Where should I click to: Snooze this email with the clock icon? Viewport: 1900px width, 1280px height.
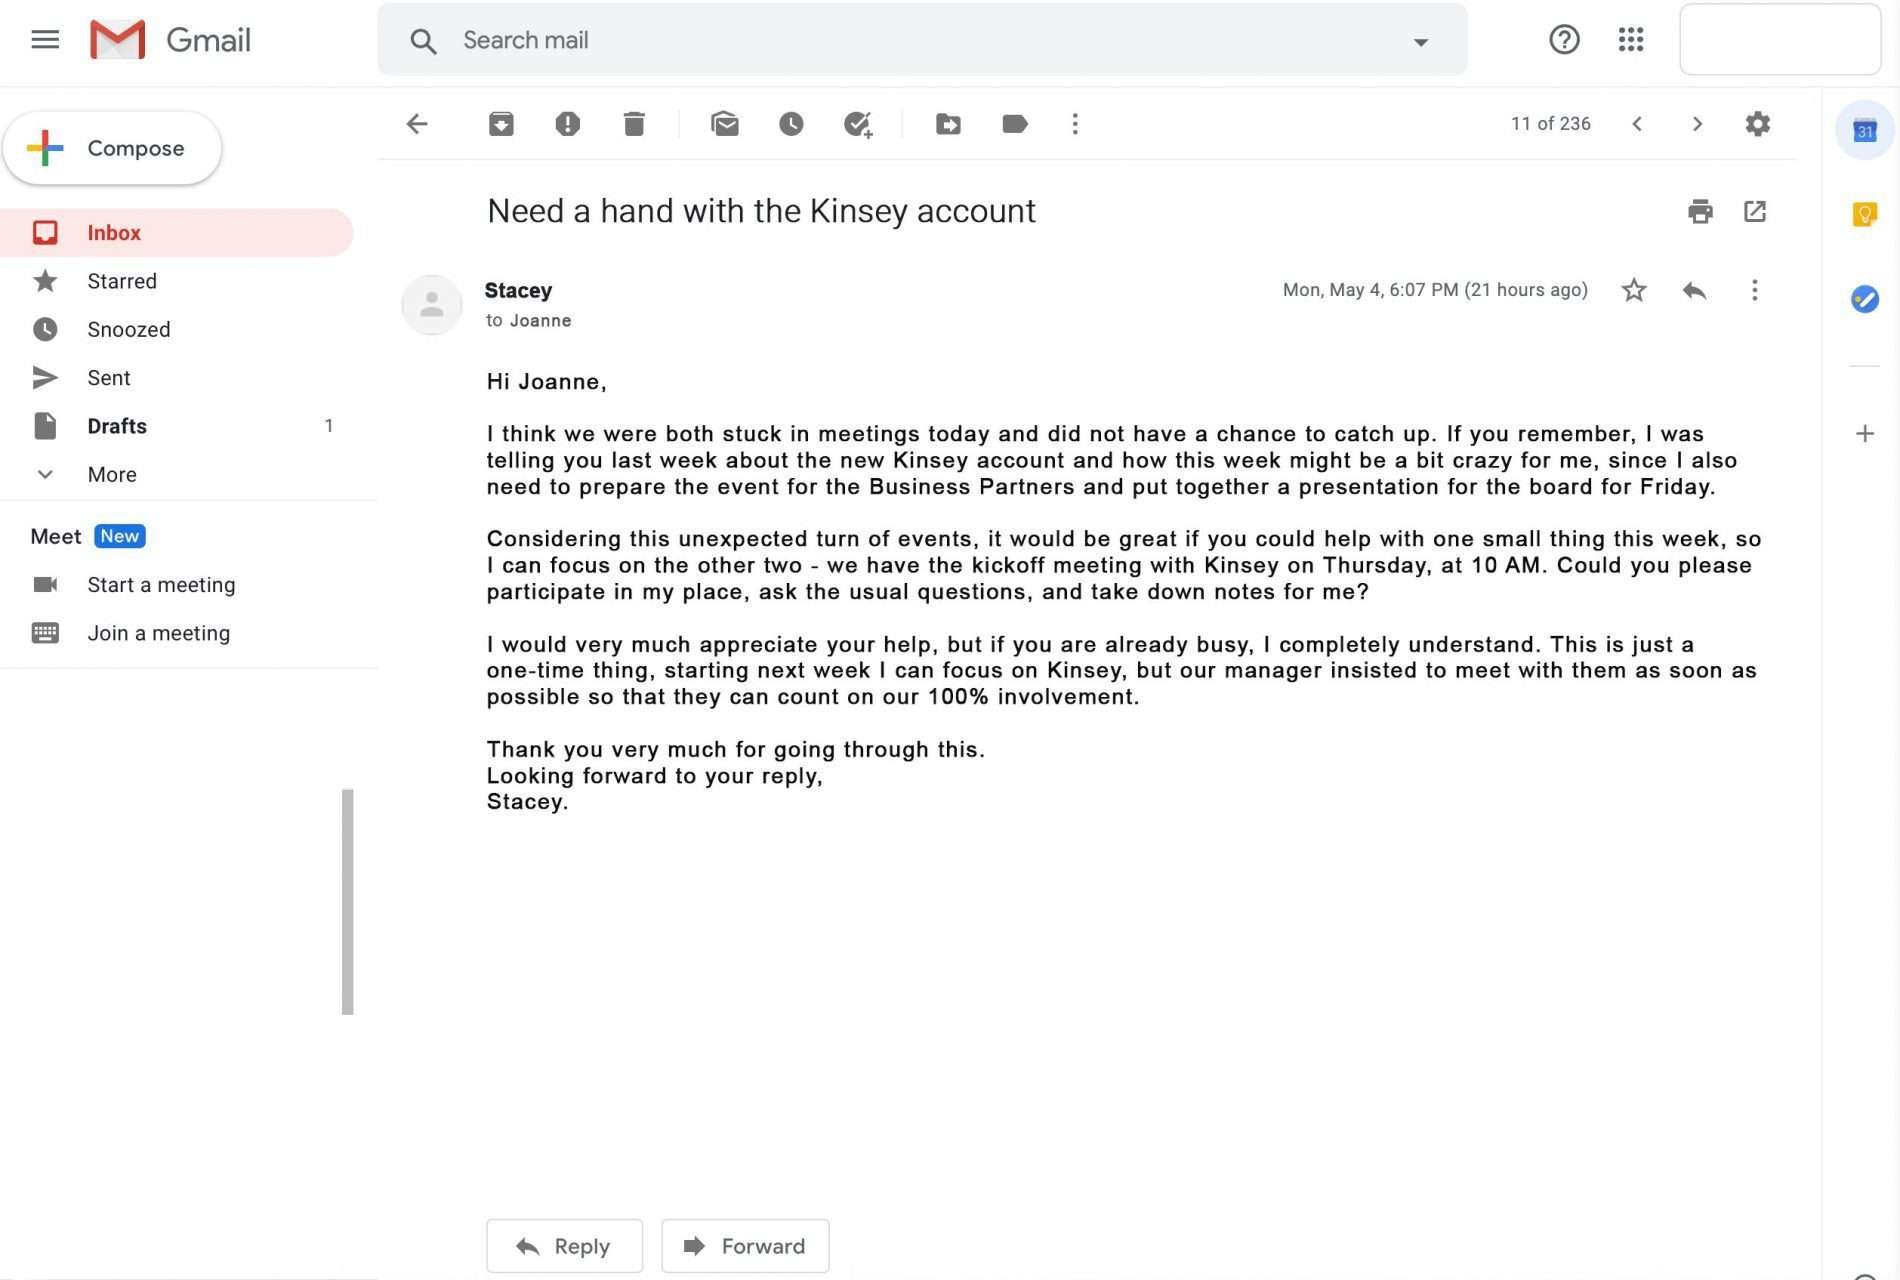tap(791, 124)
